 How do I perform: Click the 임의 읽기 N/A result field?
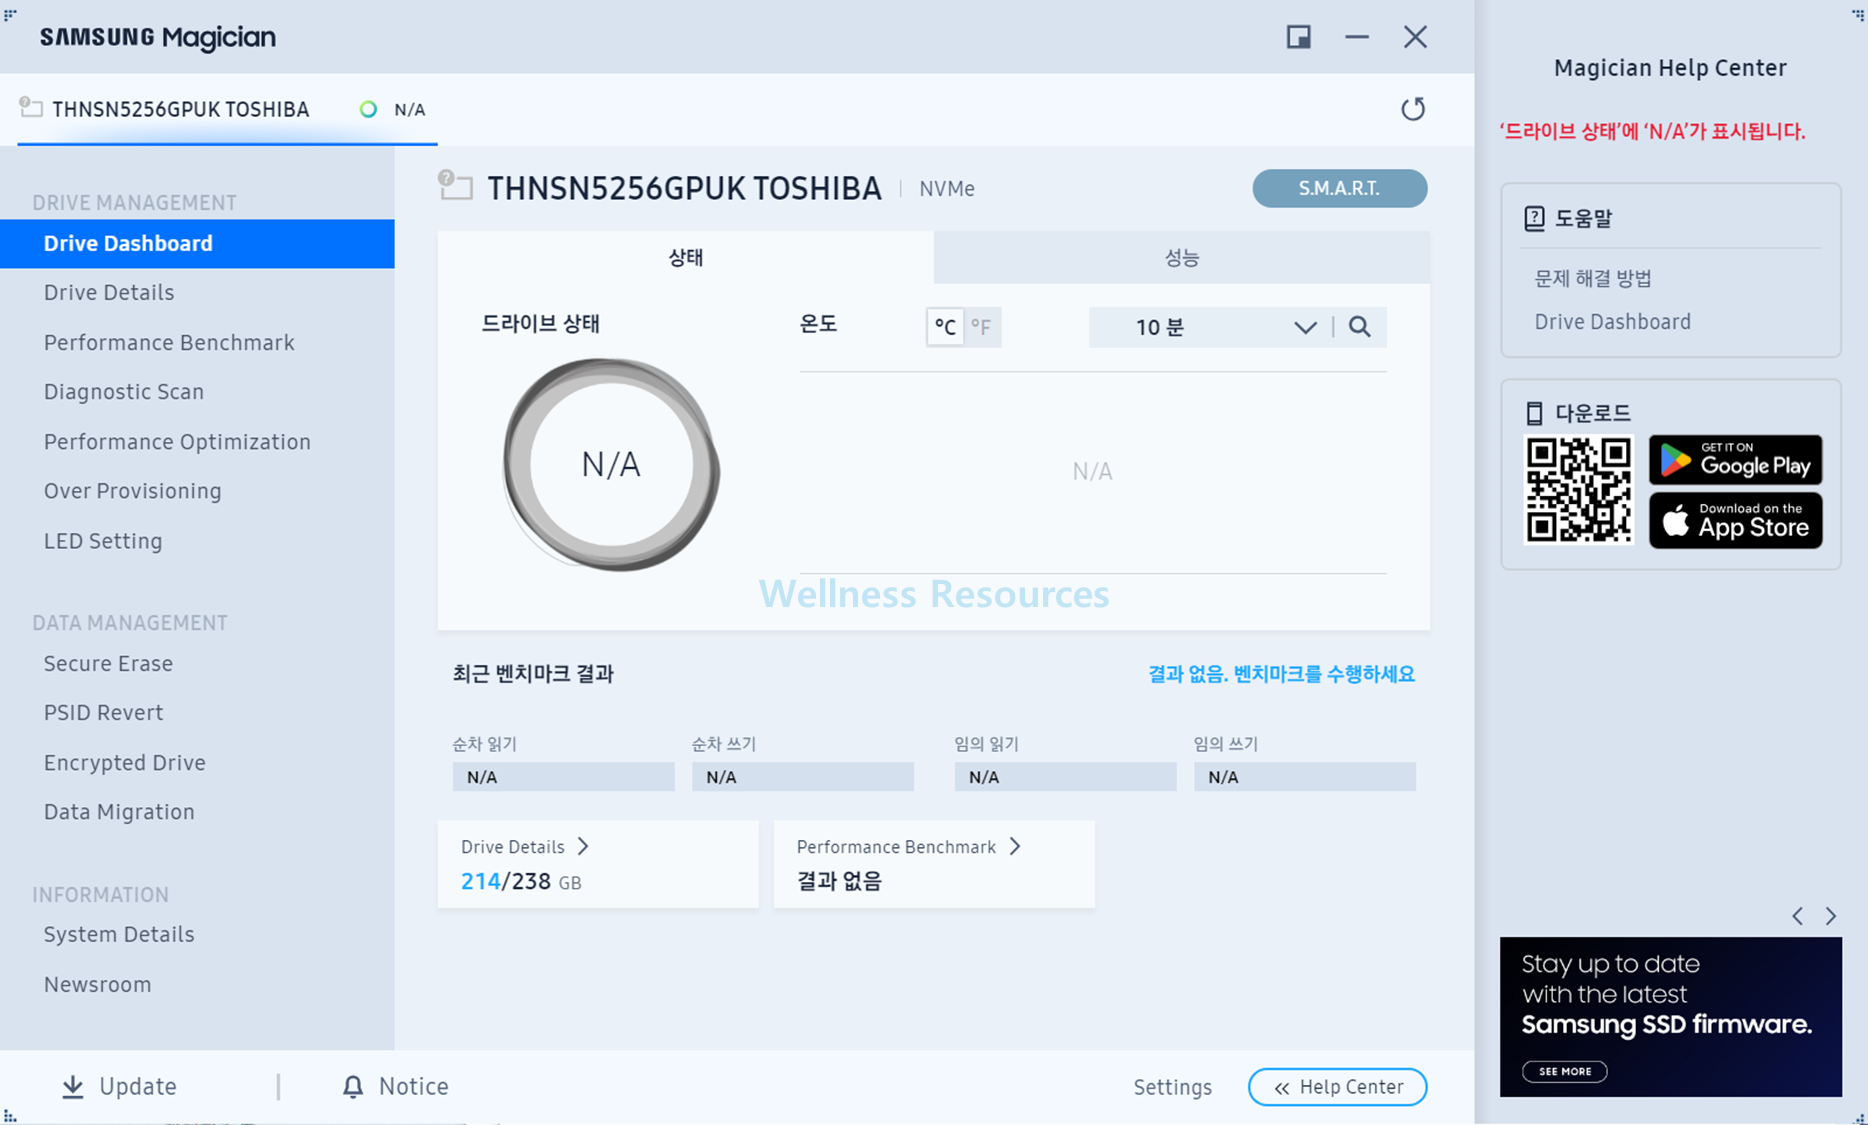point(1065,777)
